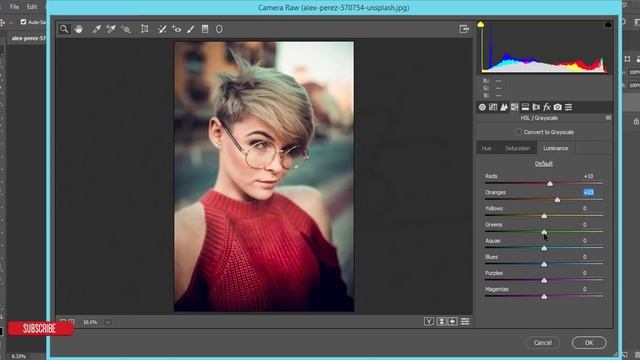Cycle before/after view with Y icon
The width and height of the screenshot is (640, 360).
(x=429, y=322)
